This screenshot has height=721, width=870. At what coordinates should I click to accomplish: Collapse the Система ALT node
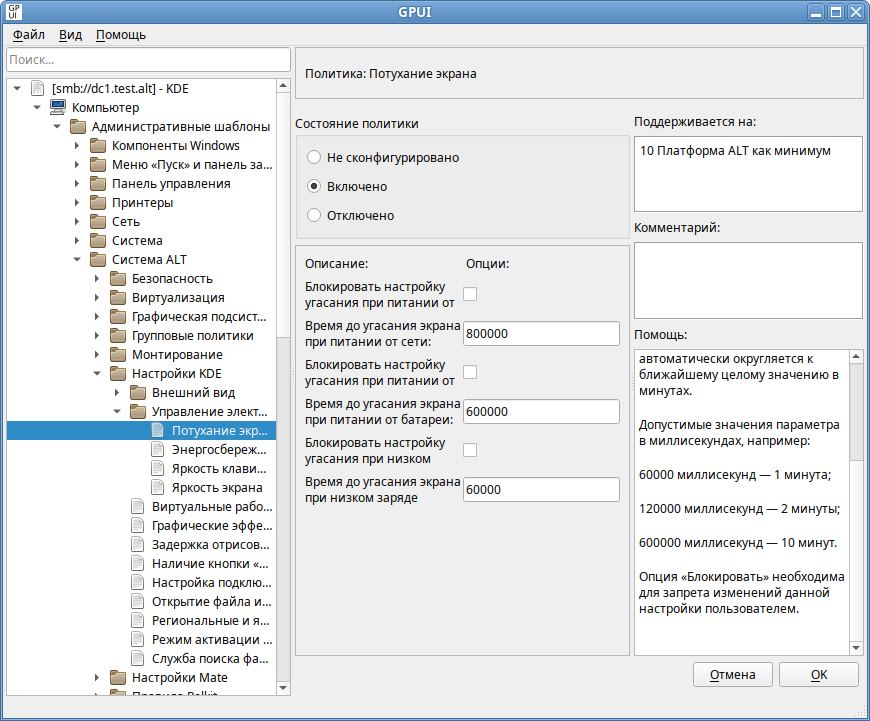point(77,259)
